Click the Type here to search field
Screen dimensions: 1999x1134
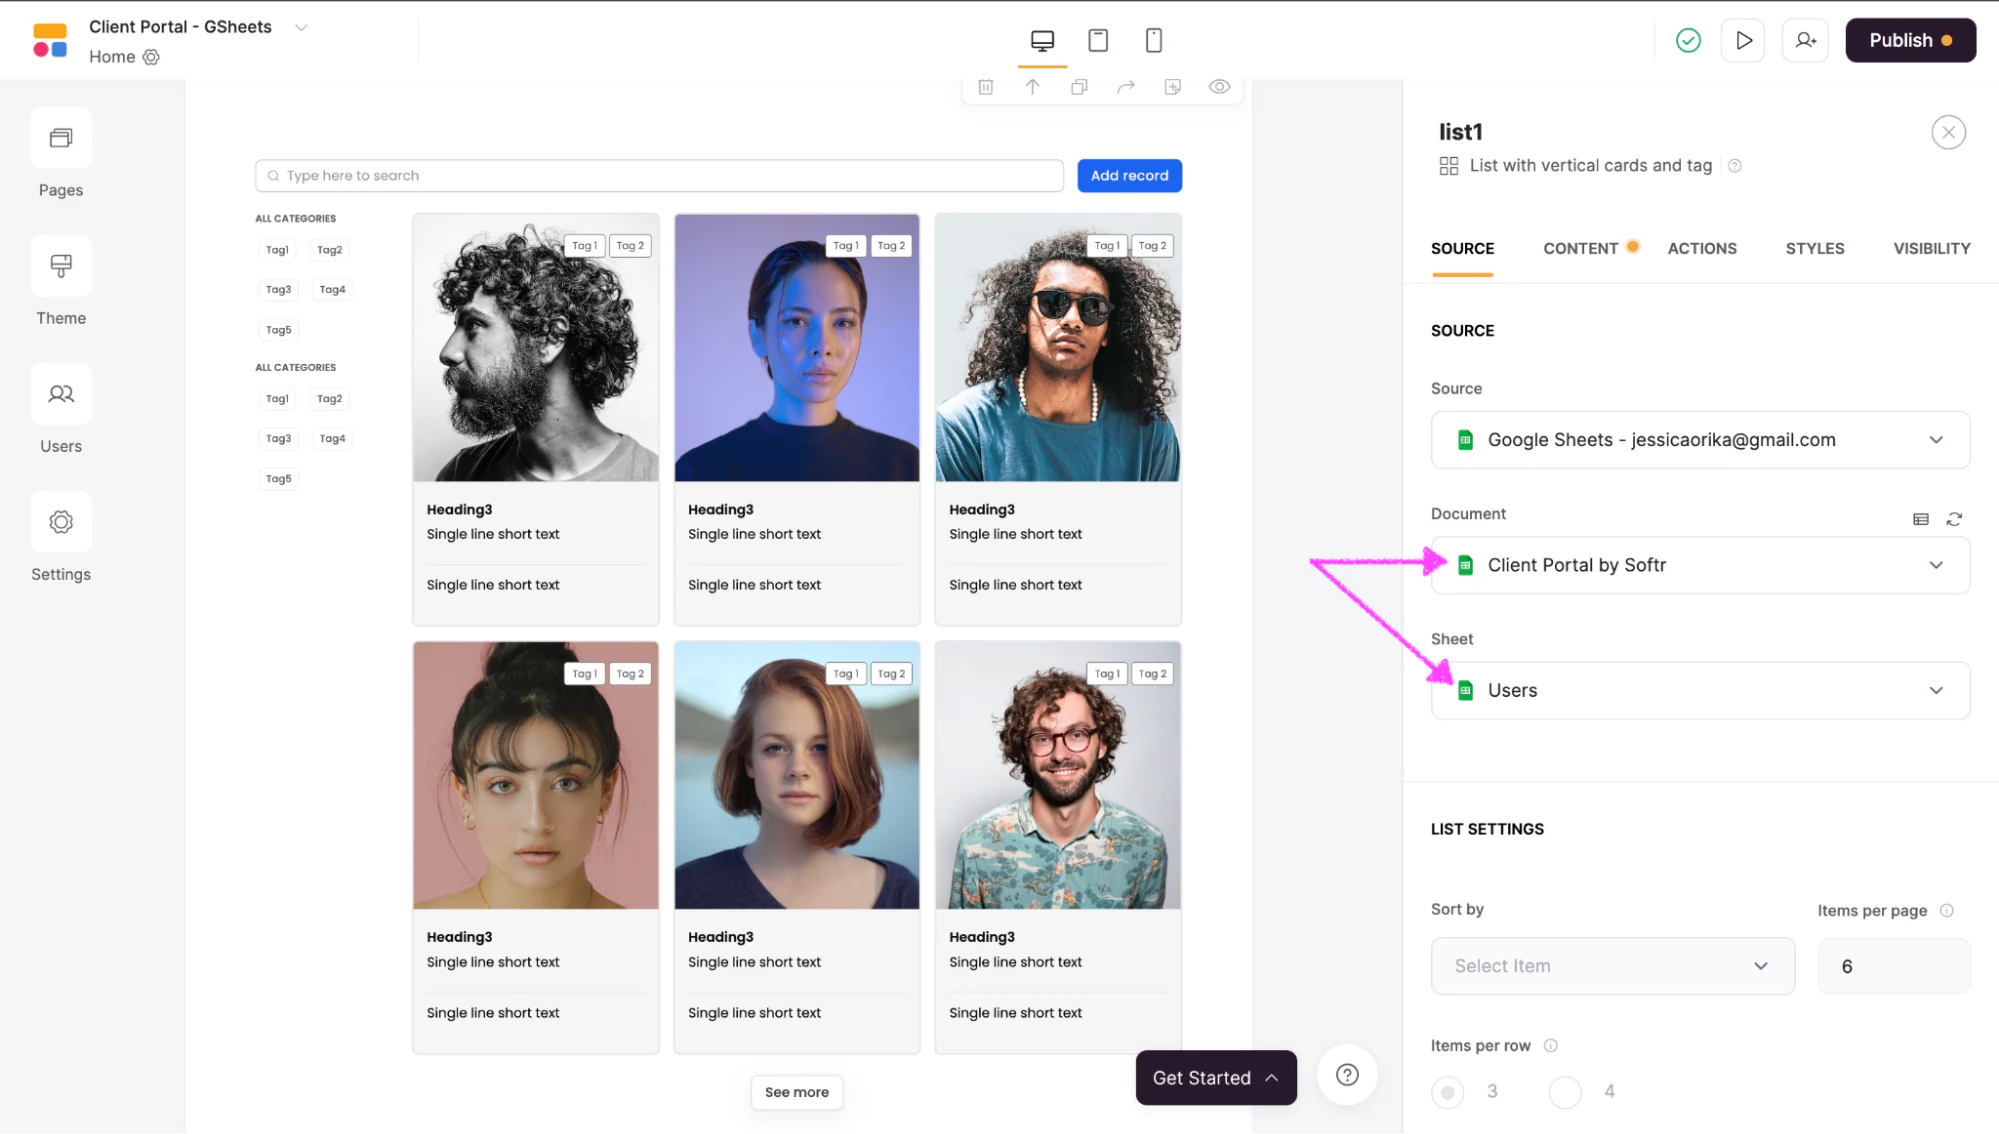[659, 175]
